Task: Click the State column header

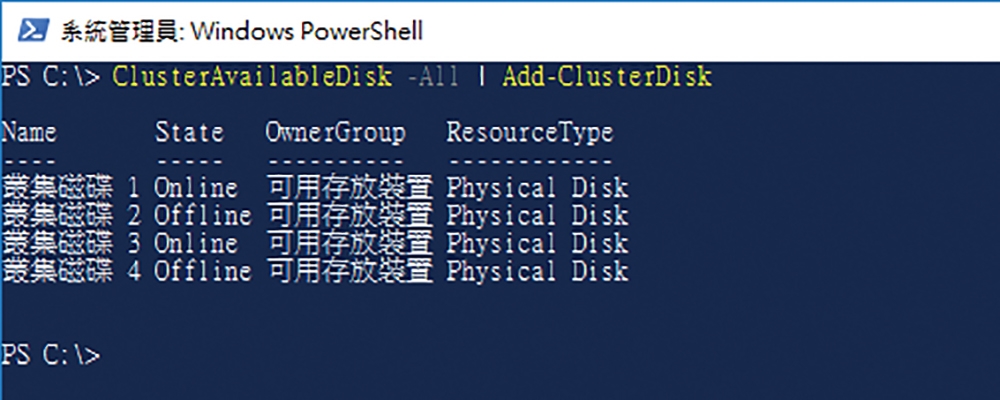Action: [189, 133]
